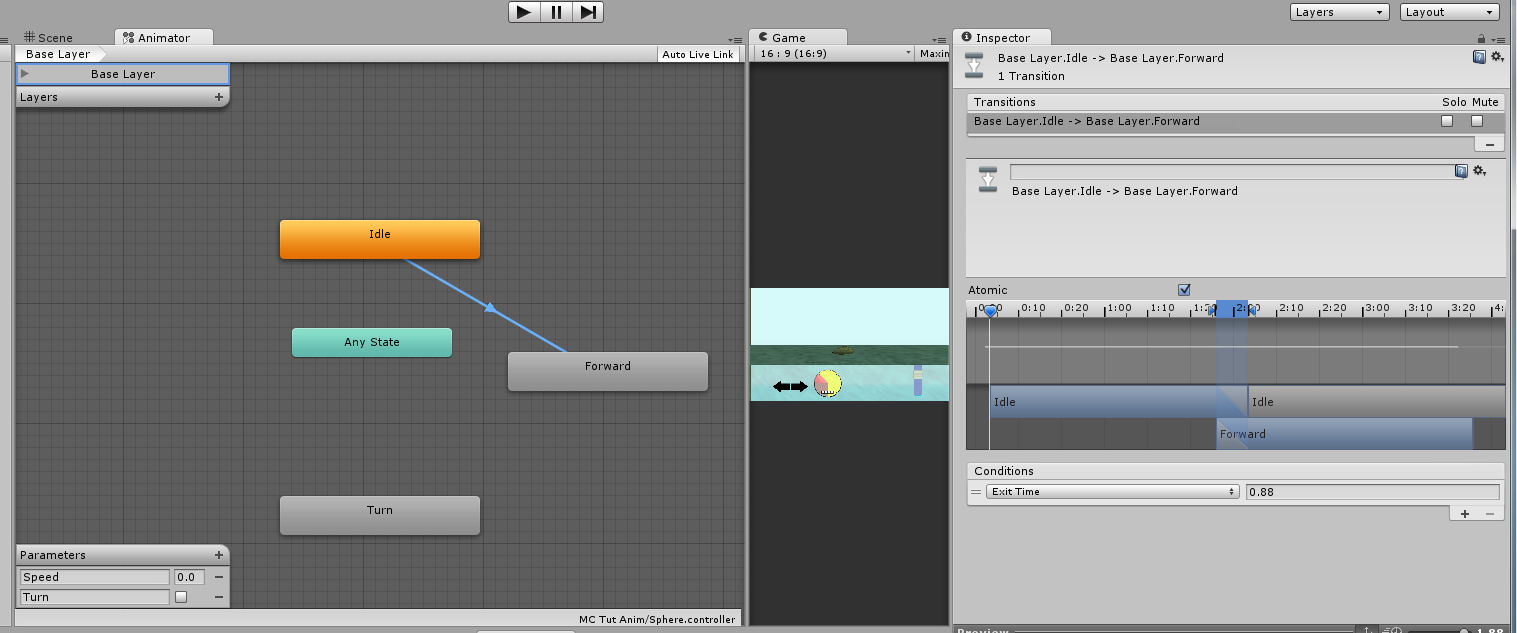Click the Pause button in top toolbar

pos(556,12)
